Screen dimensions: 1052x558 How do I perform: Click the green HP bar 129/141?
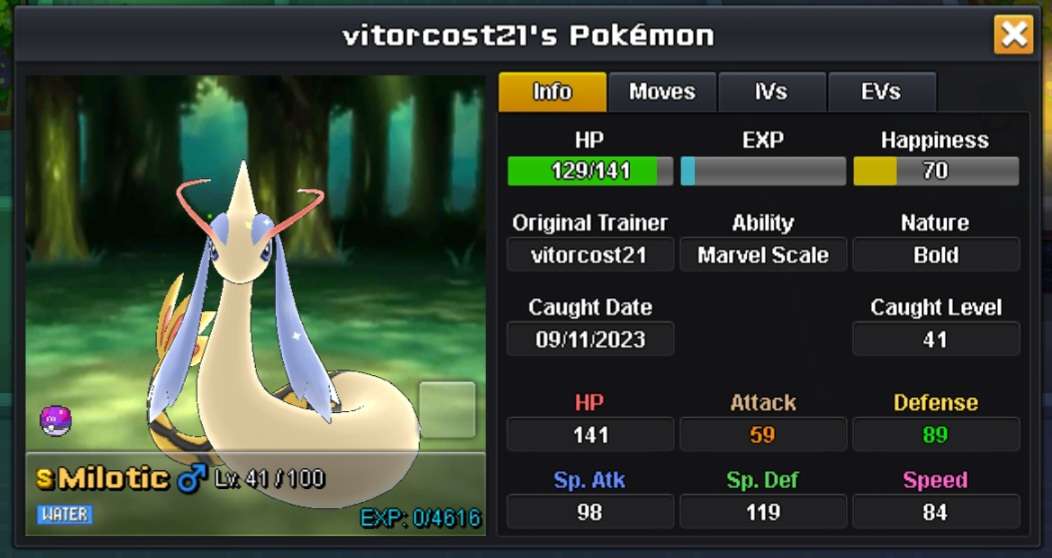[590, 171]
